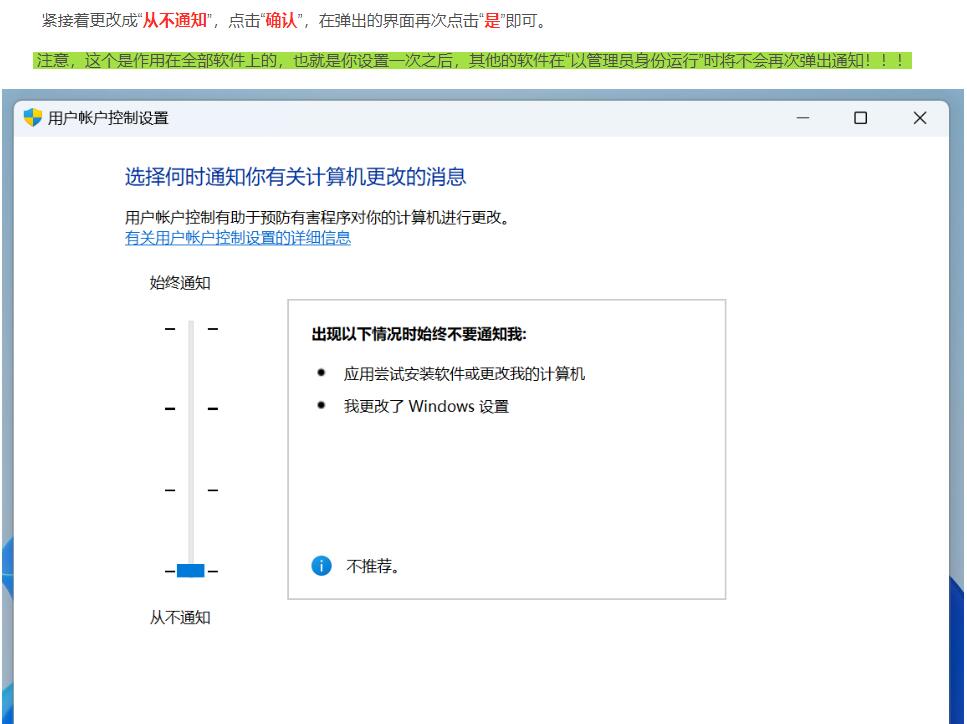This screenshot has height=724, width=967.
Task: Set slider to the topmost tick mark
Action: coord(190,328)
